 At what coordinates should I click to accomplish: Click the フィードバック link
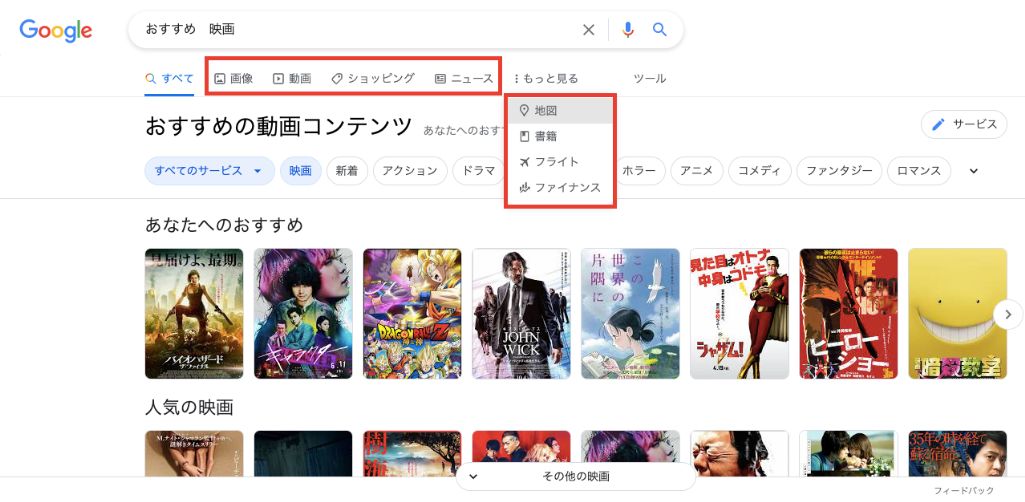[964, 490]
